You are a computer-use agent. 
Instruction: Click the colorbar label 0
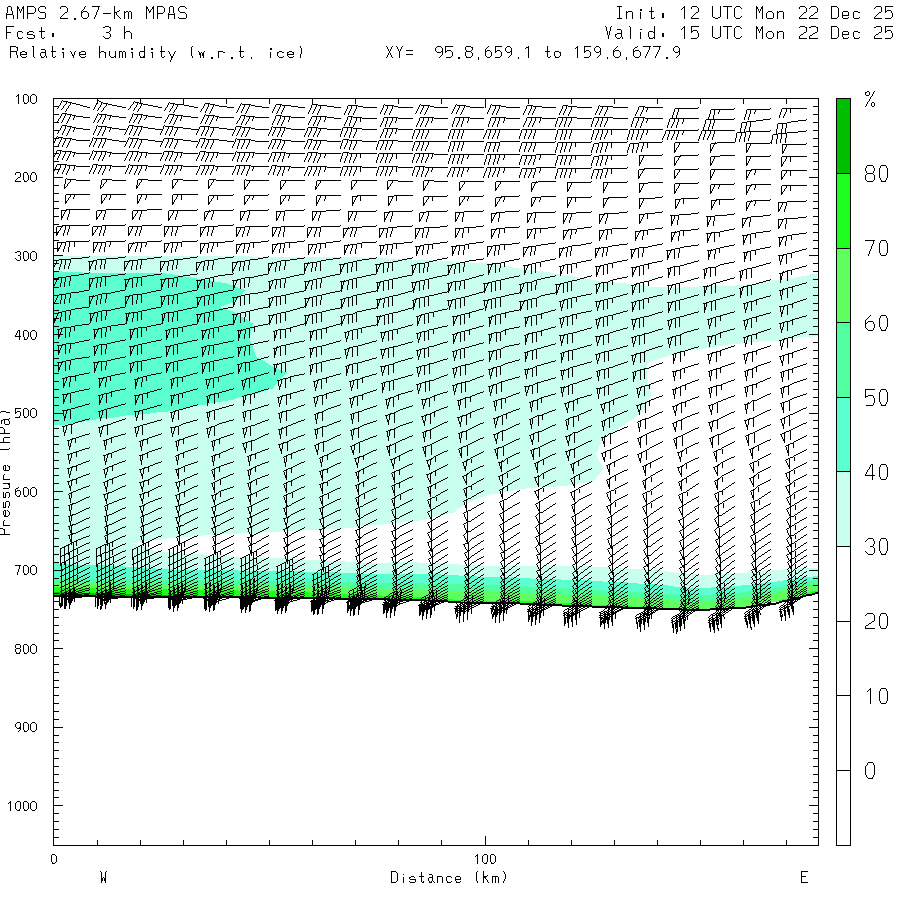point(870,771)
